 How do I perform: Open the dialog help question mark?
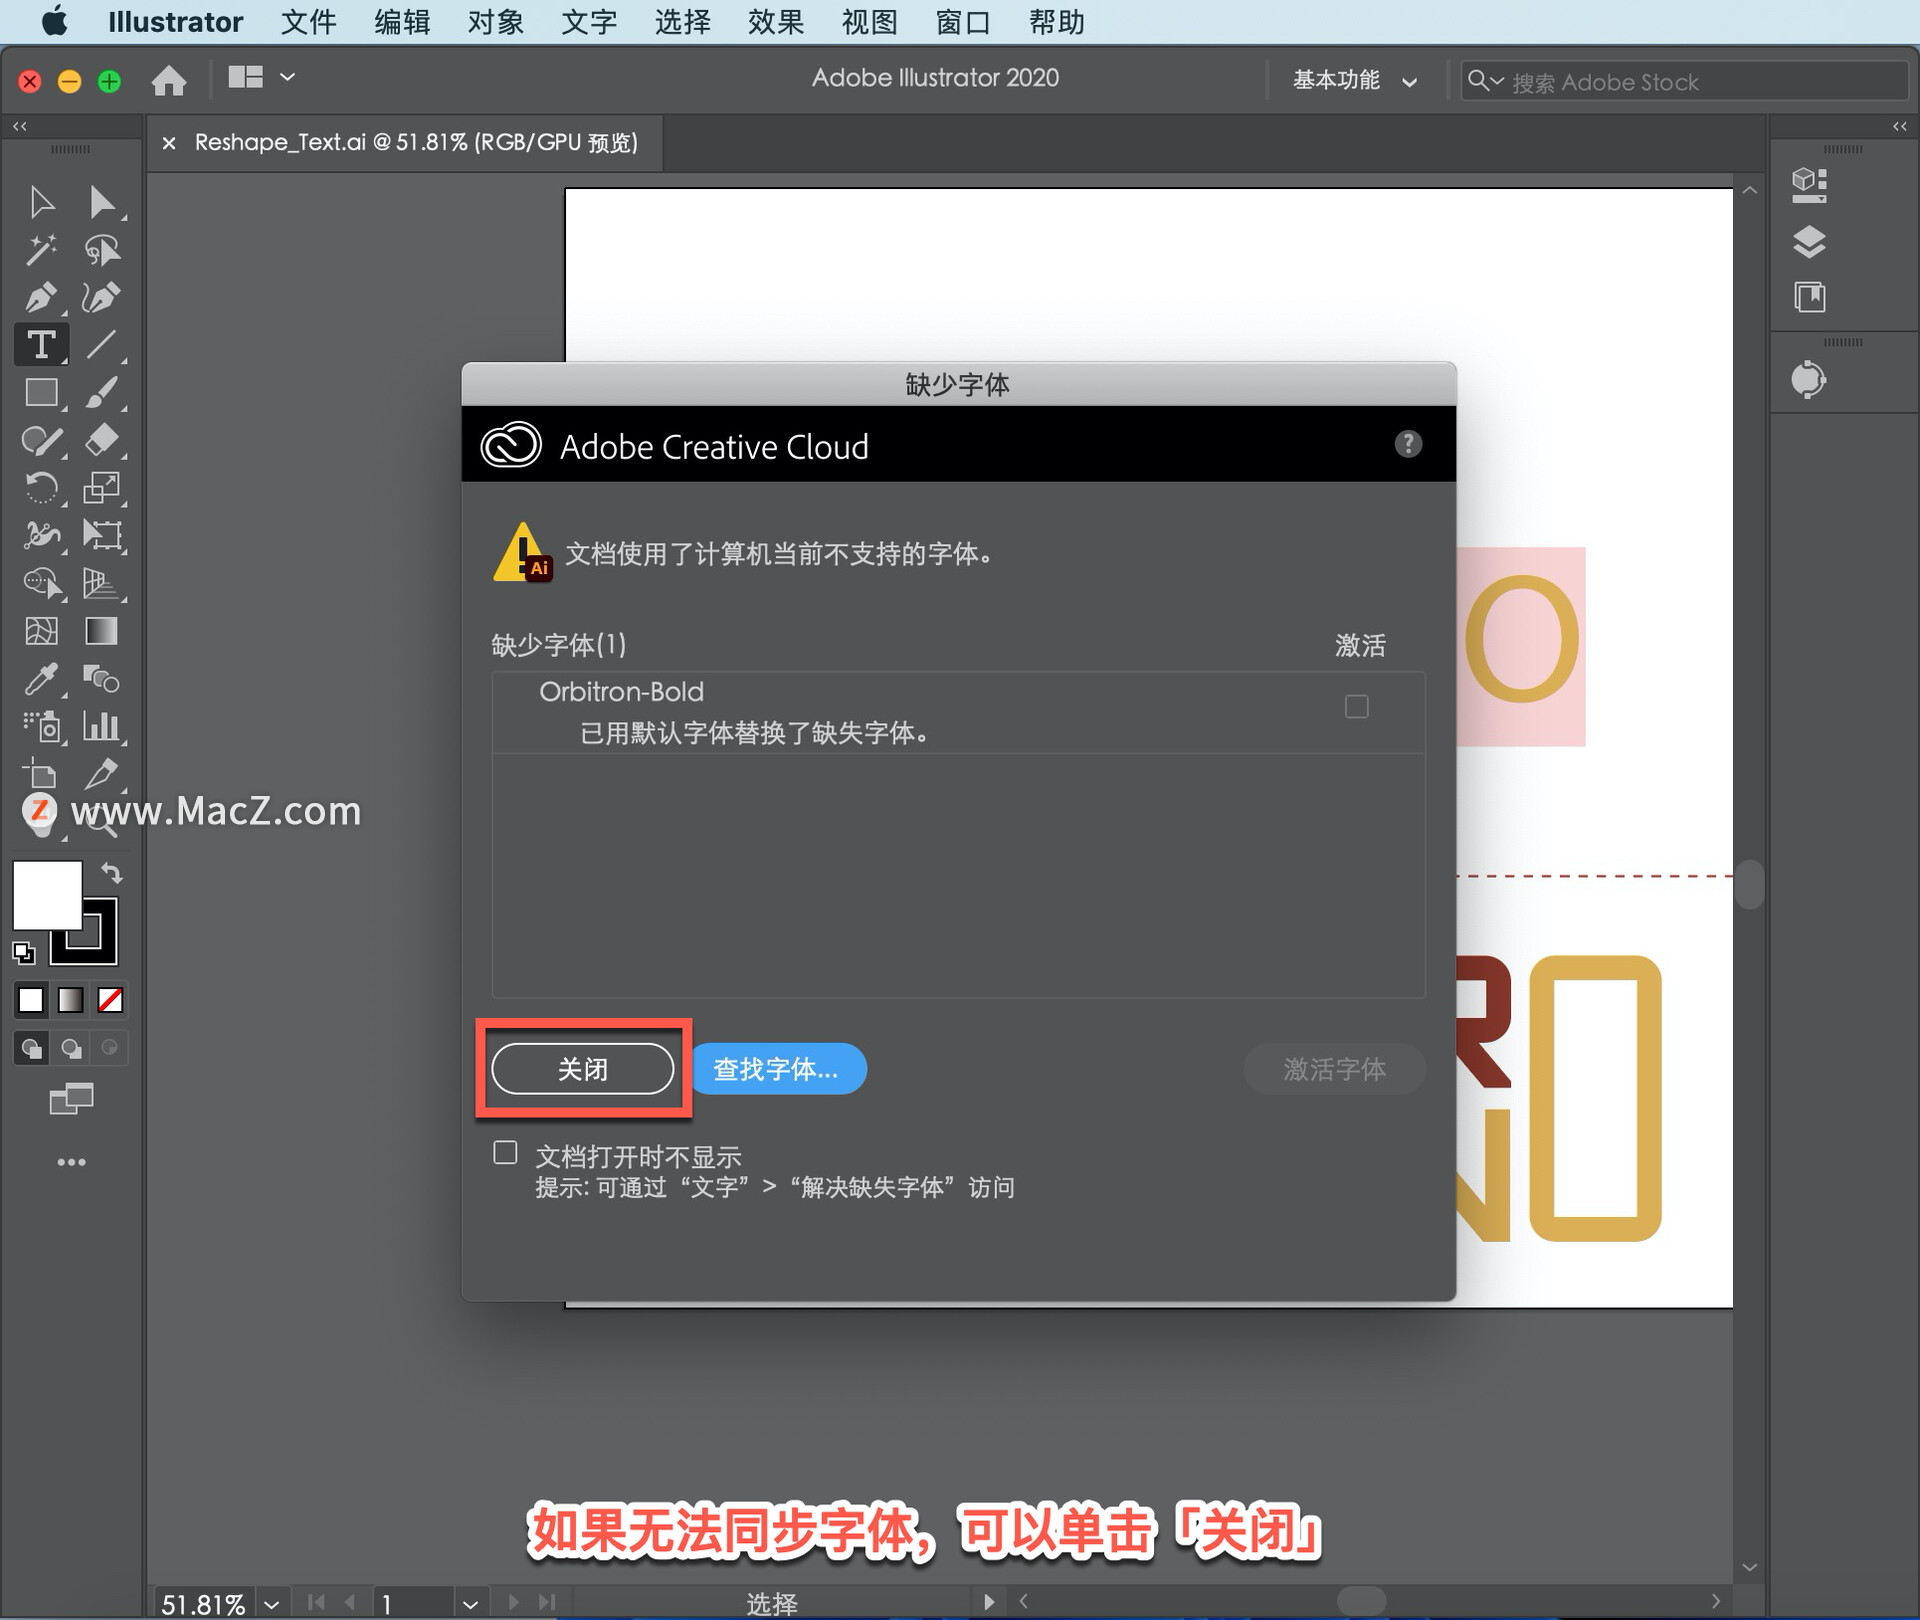coord(1408,444)
